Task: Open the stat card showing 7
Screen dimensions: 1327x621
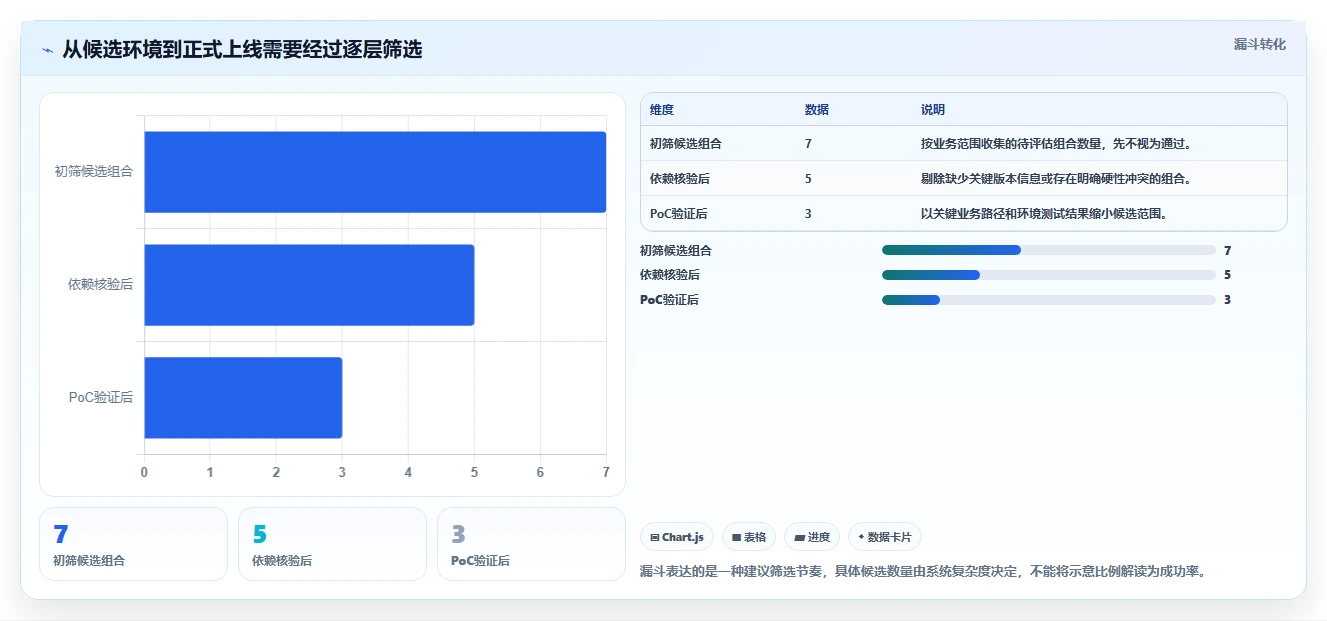Action: pos(134,544)
